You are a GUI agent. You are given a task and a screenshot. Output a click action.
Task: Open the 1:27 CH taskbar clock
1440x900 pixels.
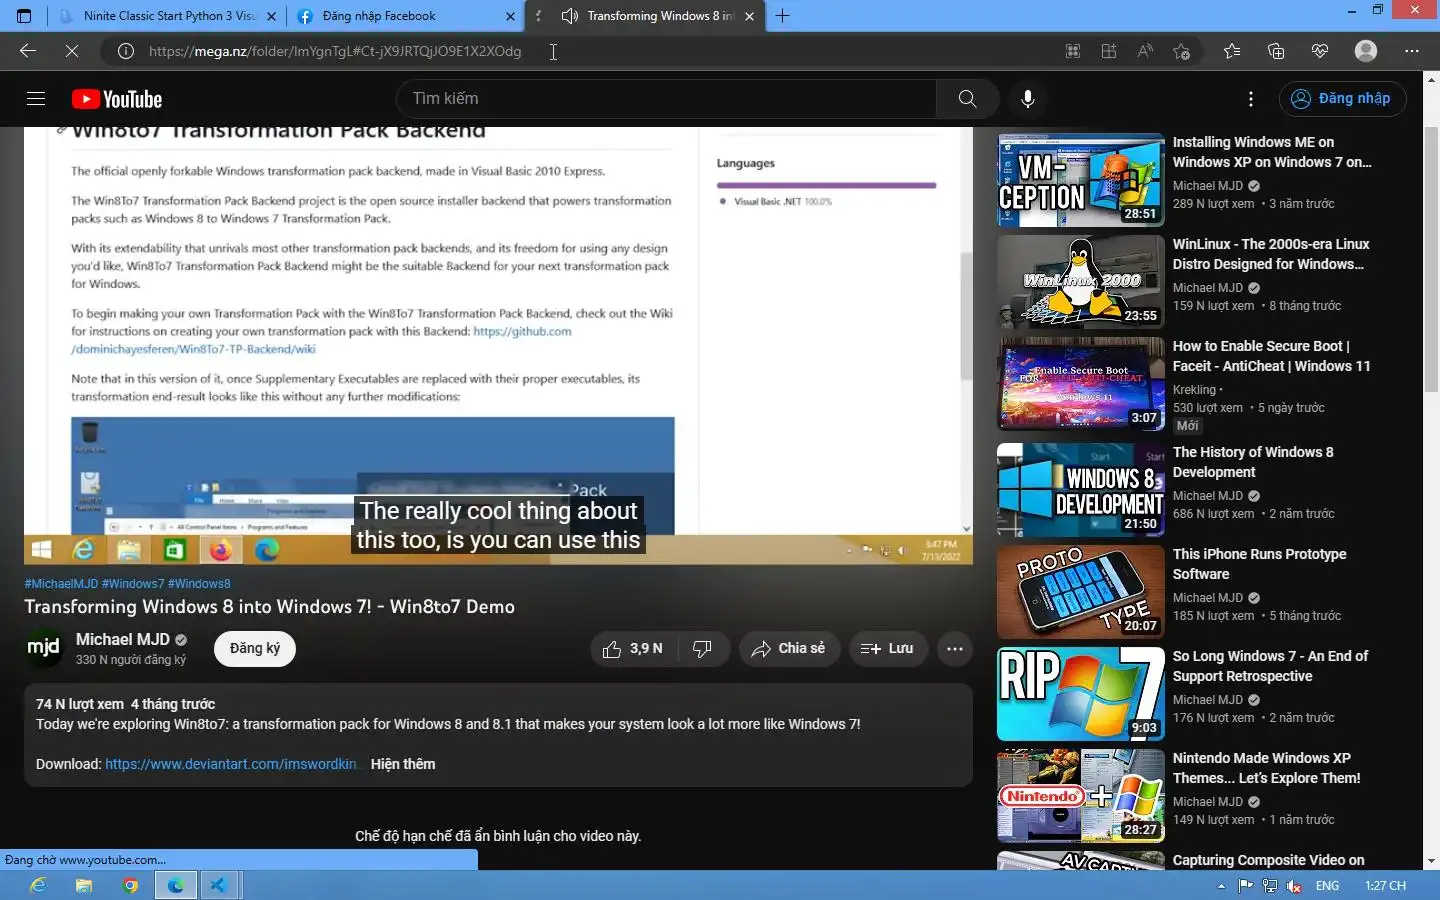(x=1385, y=886)
